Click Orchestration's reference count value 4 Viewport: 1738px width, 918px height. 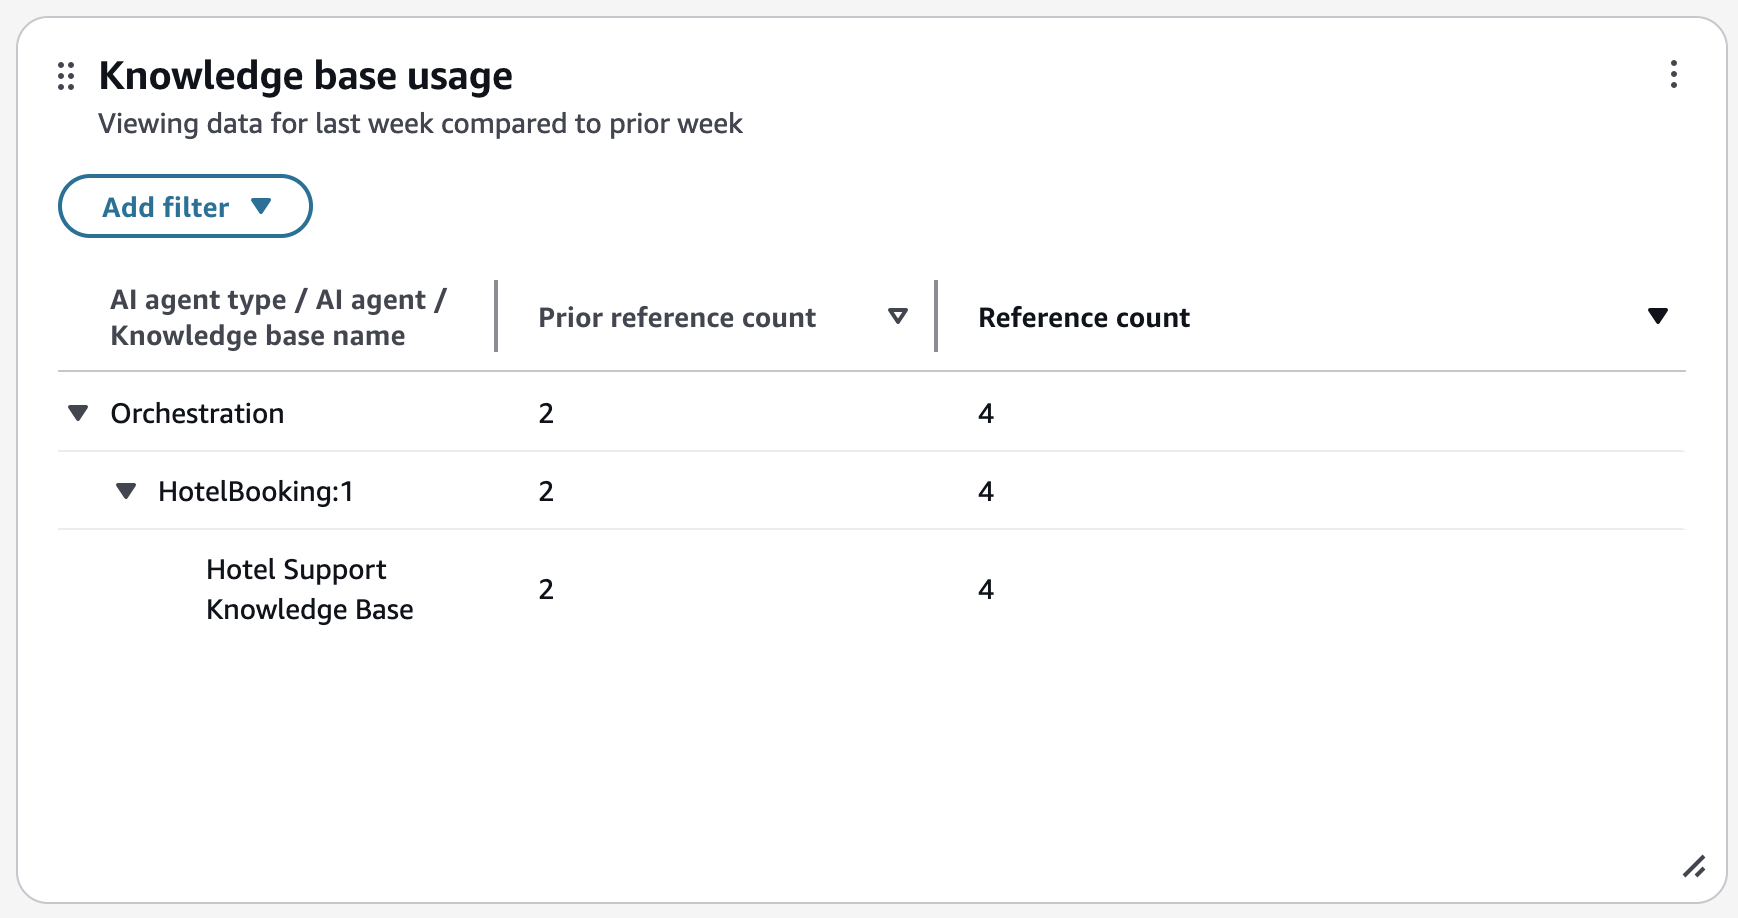coord(986,413)
